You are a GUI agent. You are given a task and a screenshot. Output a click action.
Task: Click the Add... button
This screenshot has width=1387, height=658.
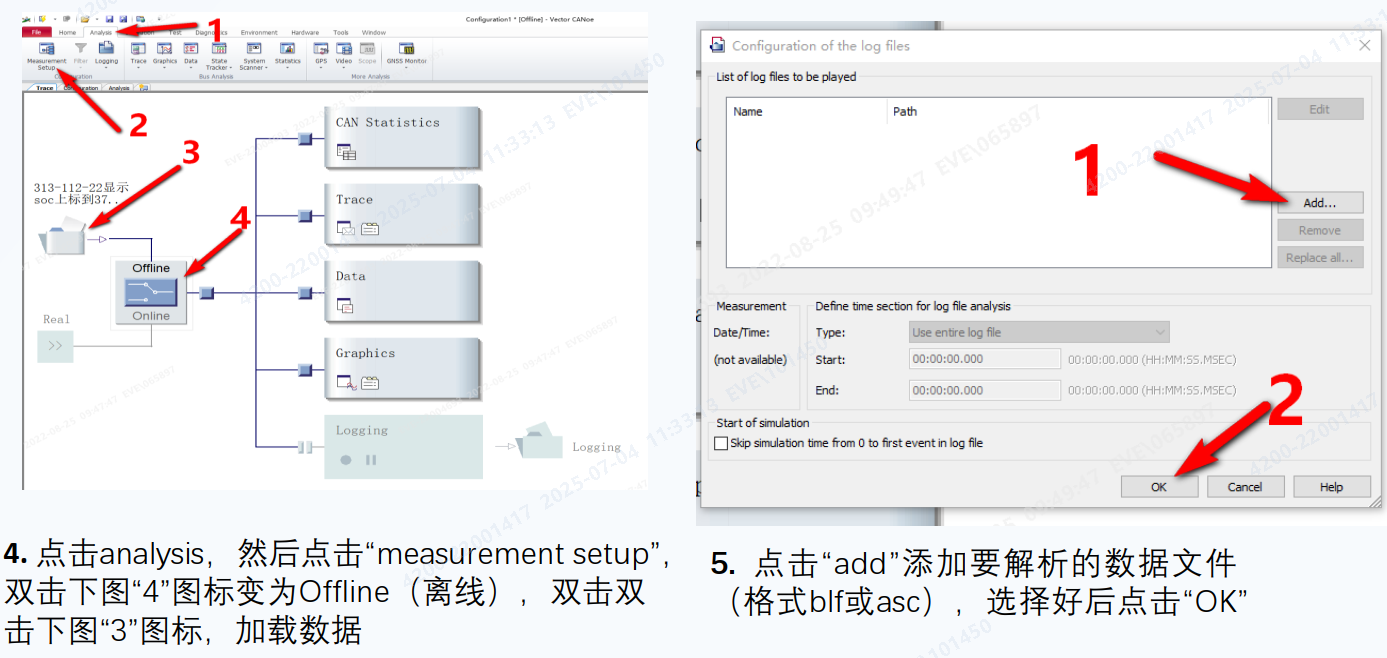click(x=1319, y=203)
